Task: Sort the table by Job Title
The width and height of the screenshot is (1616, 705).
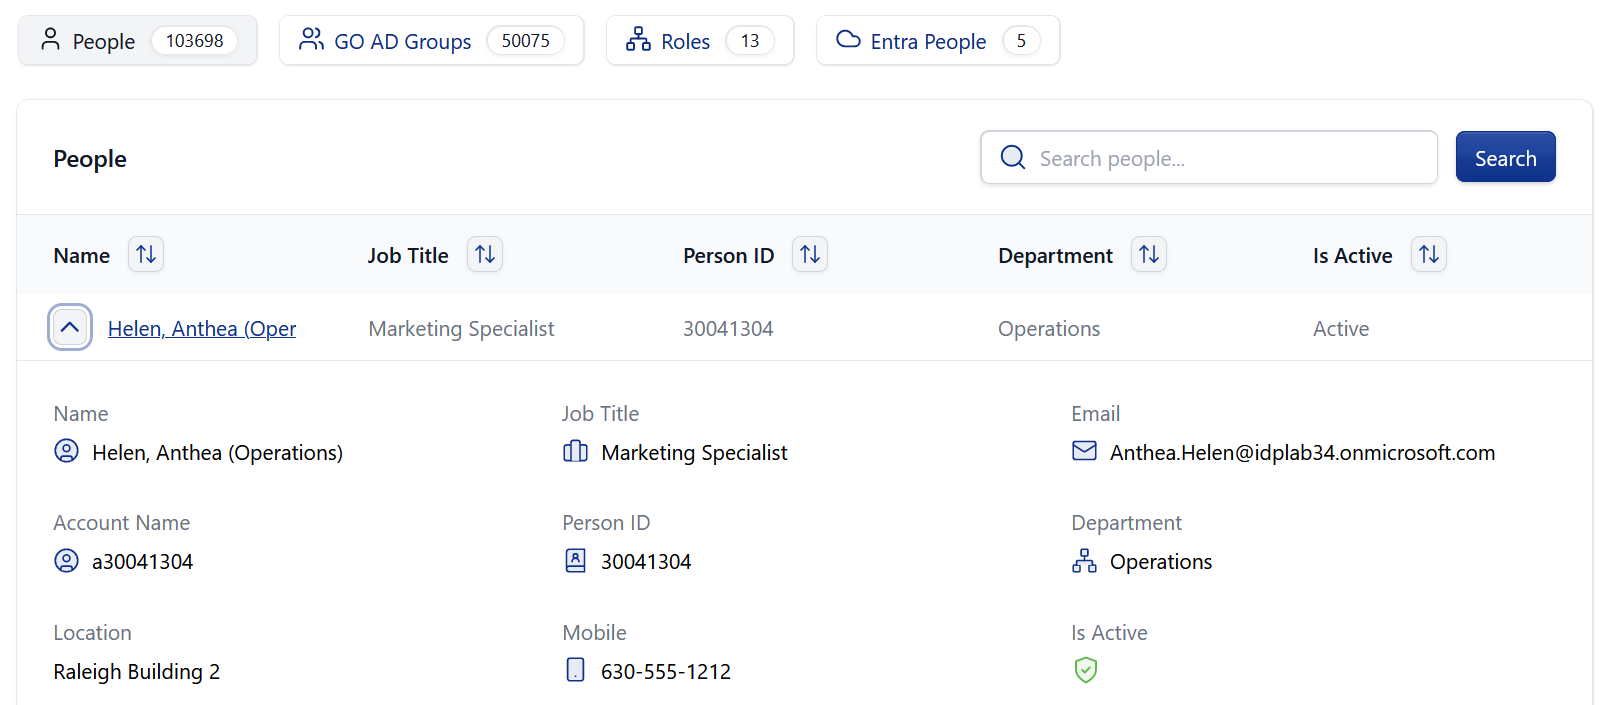Action: (485, 255)
